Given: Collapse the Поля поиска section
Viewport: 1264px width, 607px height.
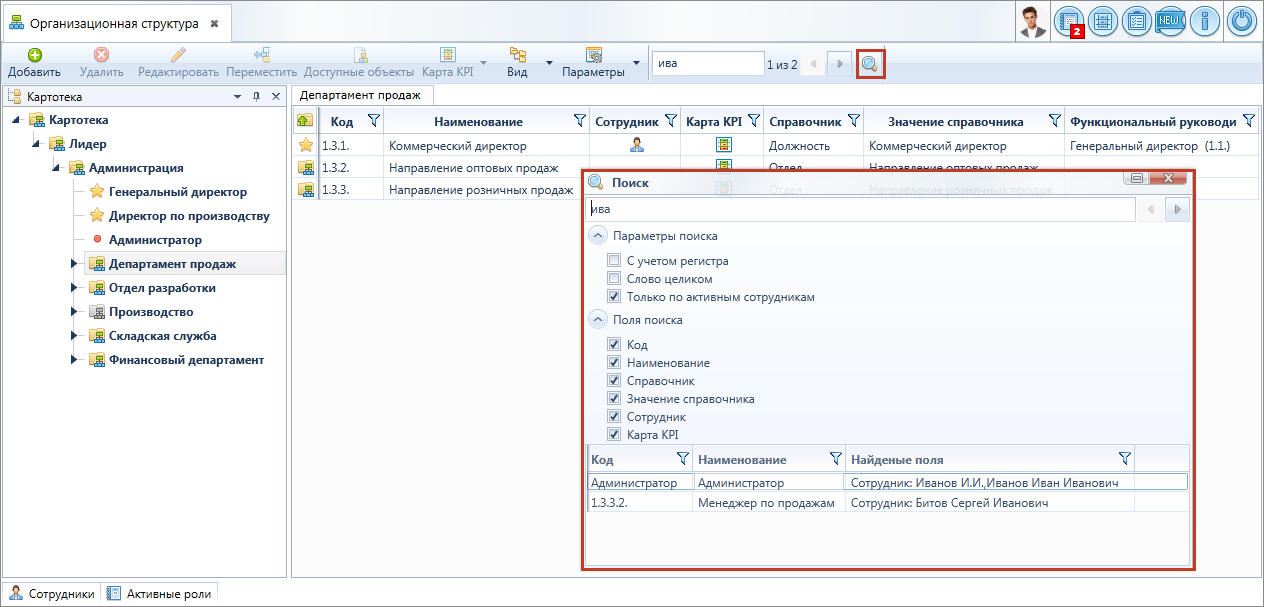Looking at the screenshot, I should 598,320.
